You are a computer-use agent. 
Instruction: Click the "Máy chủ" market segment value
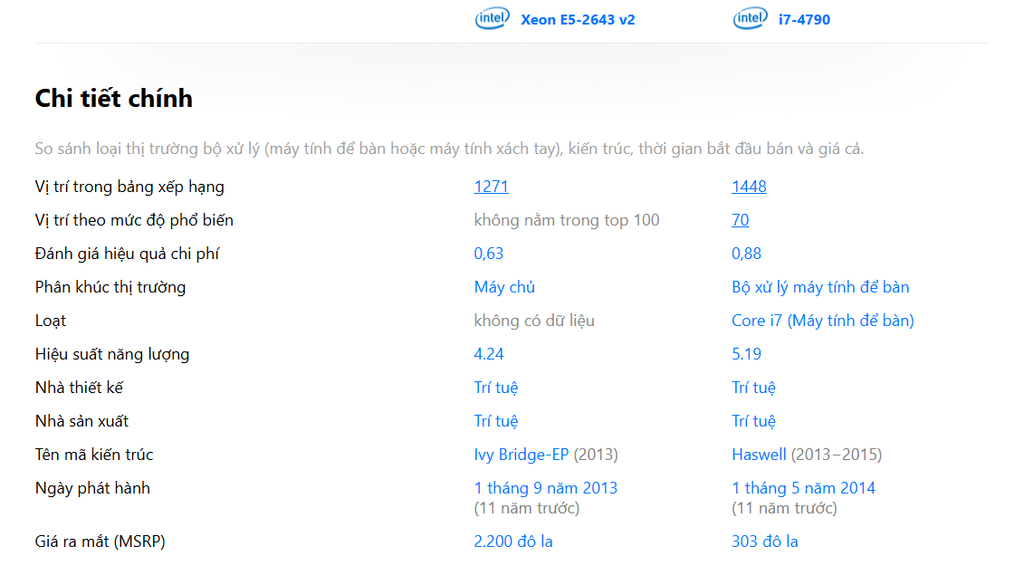504,287
